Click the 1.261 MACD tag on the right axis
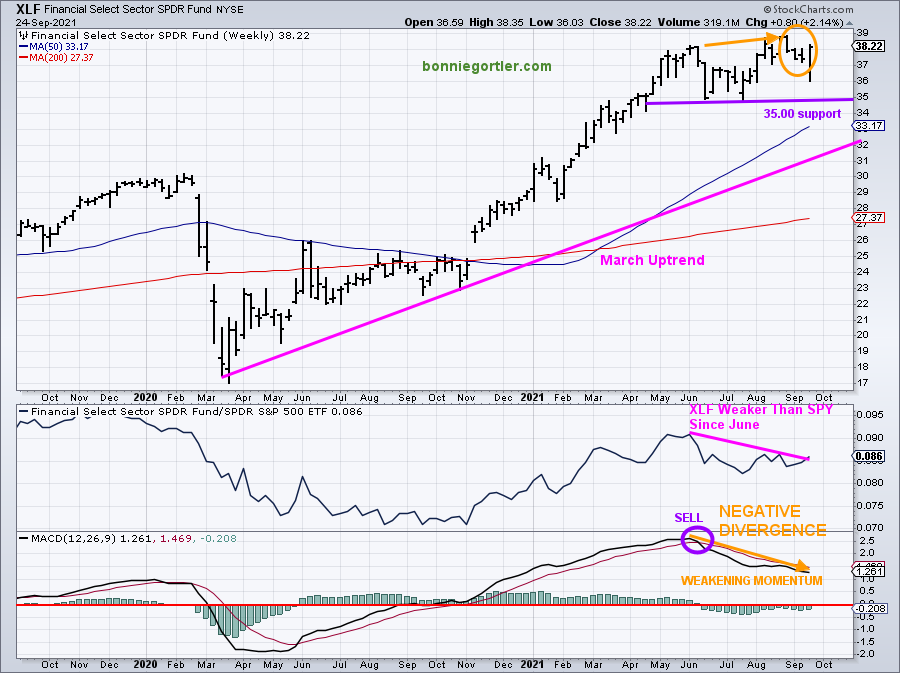 click(869, 571)
